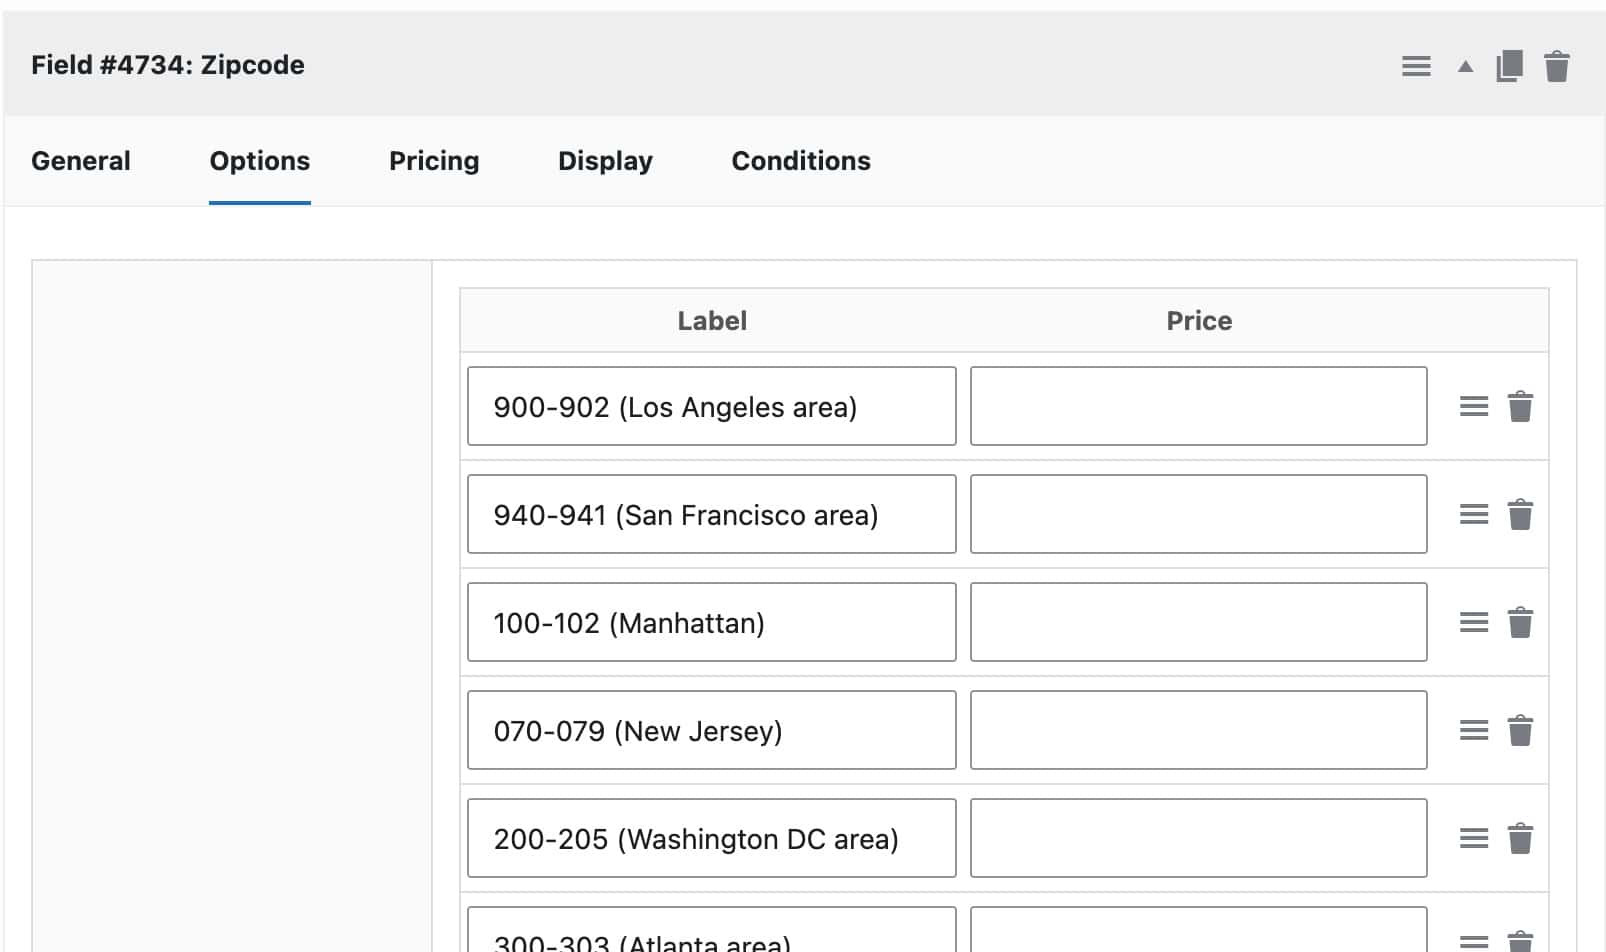The width and height of the screenshot is (1606, 952).
Task: Collapse the Zipcode field with the up arrow
Action: [1465, 66]
